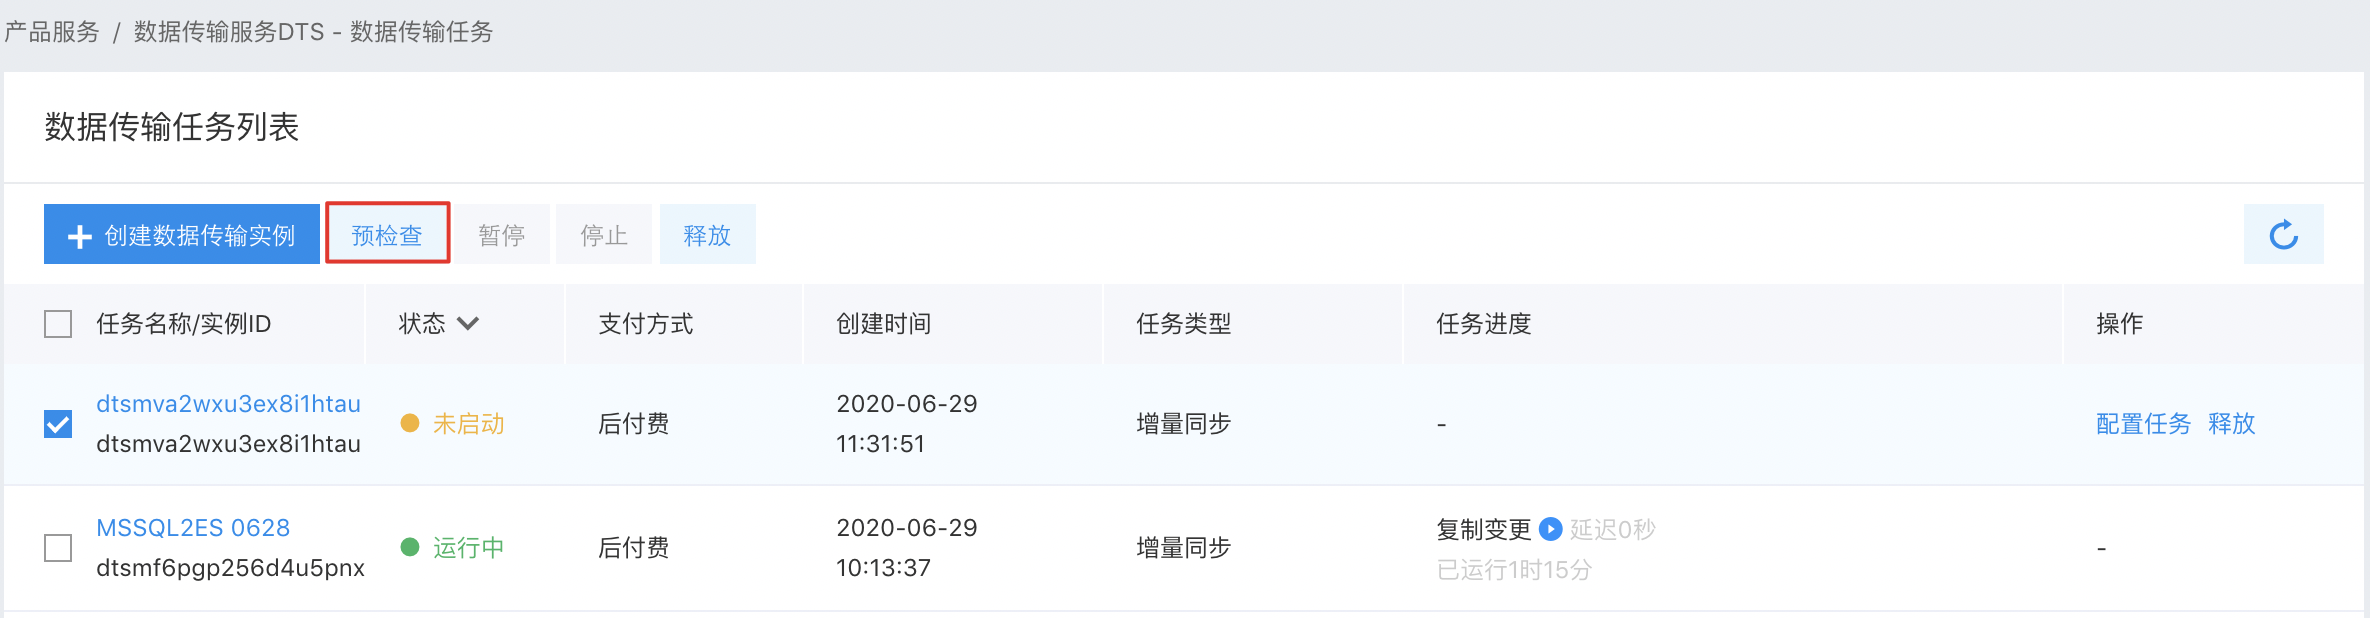The height and width of the screenshot is (618, 2370).
Task: Click the green 运行中 status dot
Action: pos(409,547)
